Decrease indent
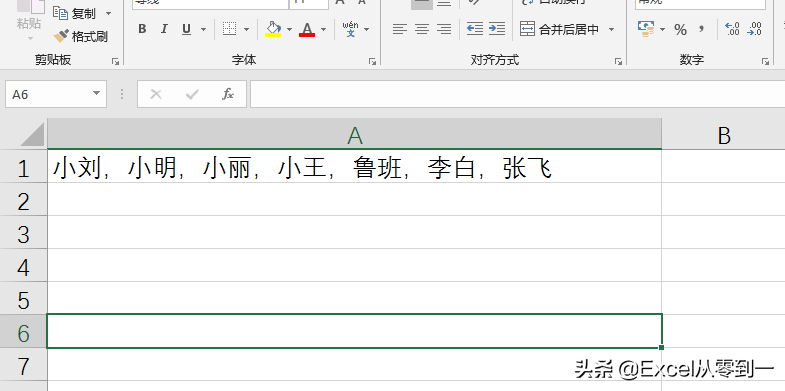 474,29
